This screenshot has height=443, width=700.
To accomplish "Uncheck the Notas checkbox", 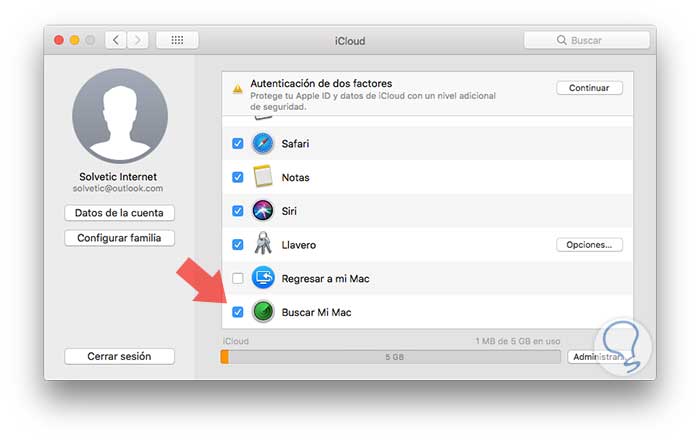I will (x=238, y=177).
